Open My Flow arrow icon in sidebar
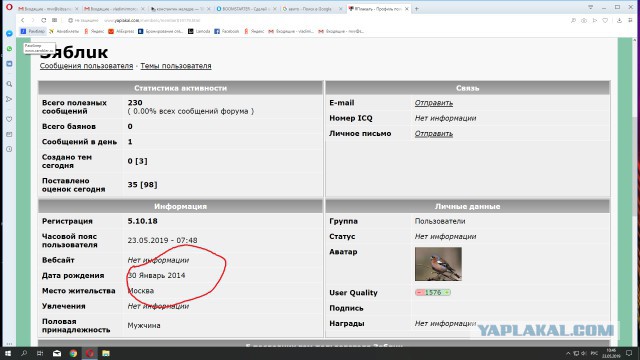 [x=9, y=99]
